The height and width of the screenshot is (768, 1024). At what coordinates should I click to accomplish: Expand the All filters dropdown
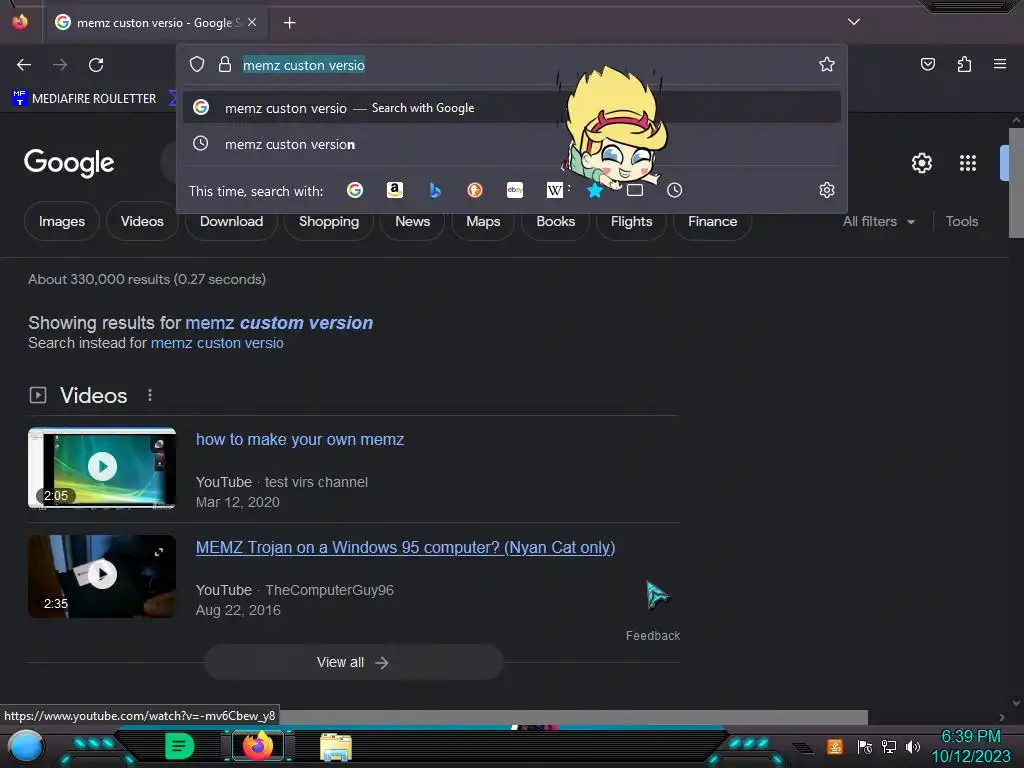tap(878, 221)
